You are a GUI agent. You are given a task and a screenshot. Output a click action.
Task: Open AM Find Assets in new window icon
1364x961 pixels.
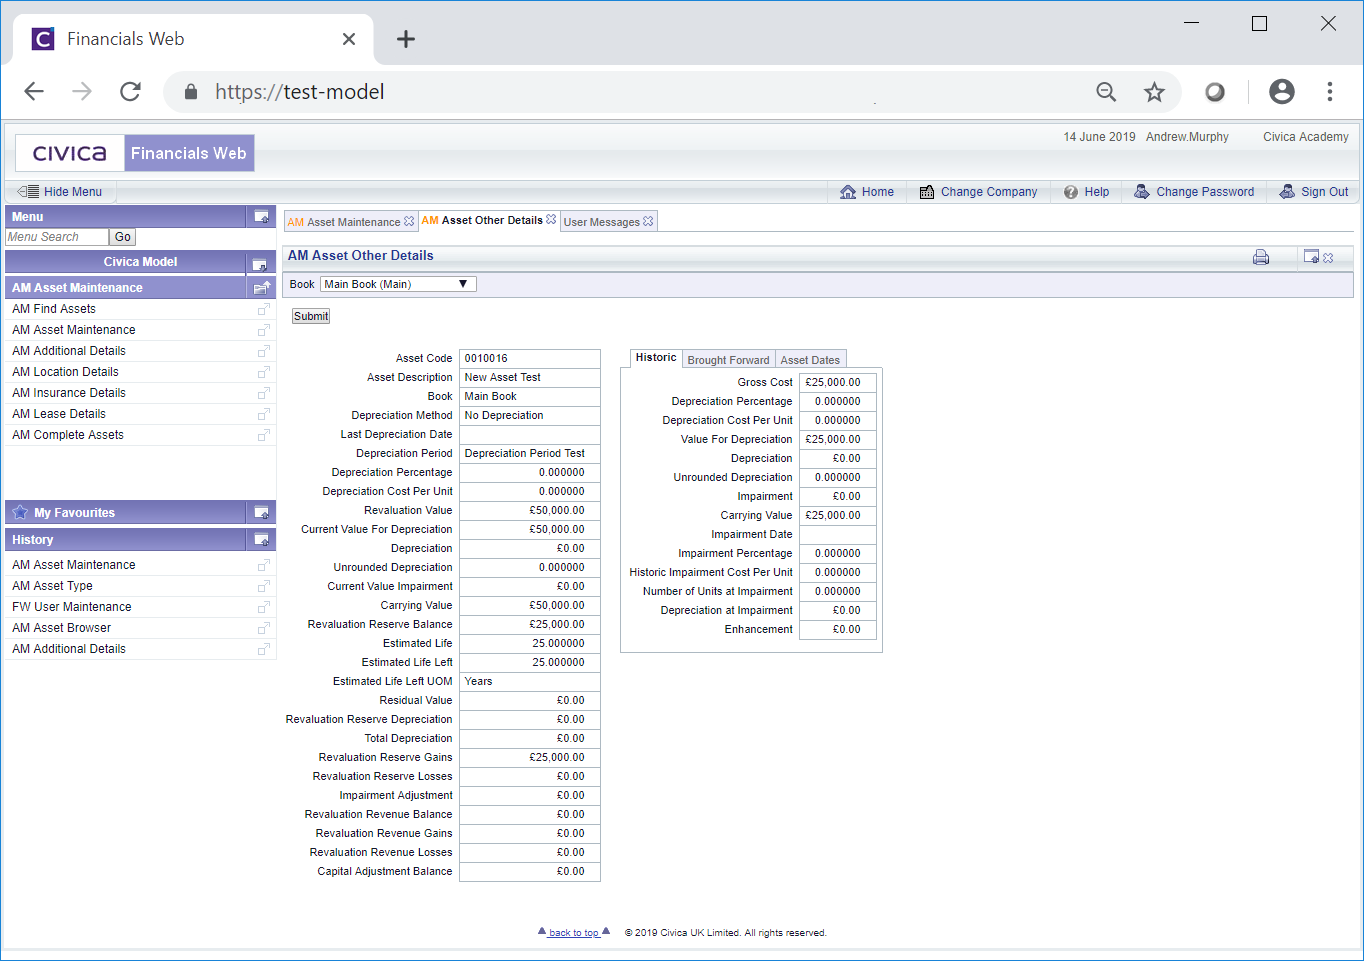point(264,309)
